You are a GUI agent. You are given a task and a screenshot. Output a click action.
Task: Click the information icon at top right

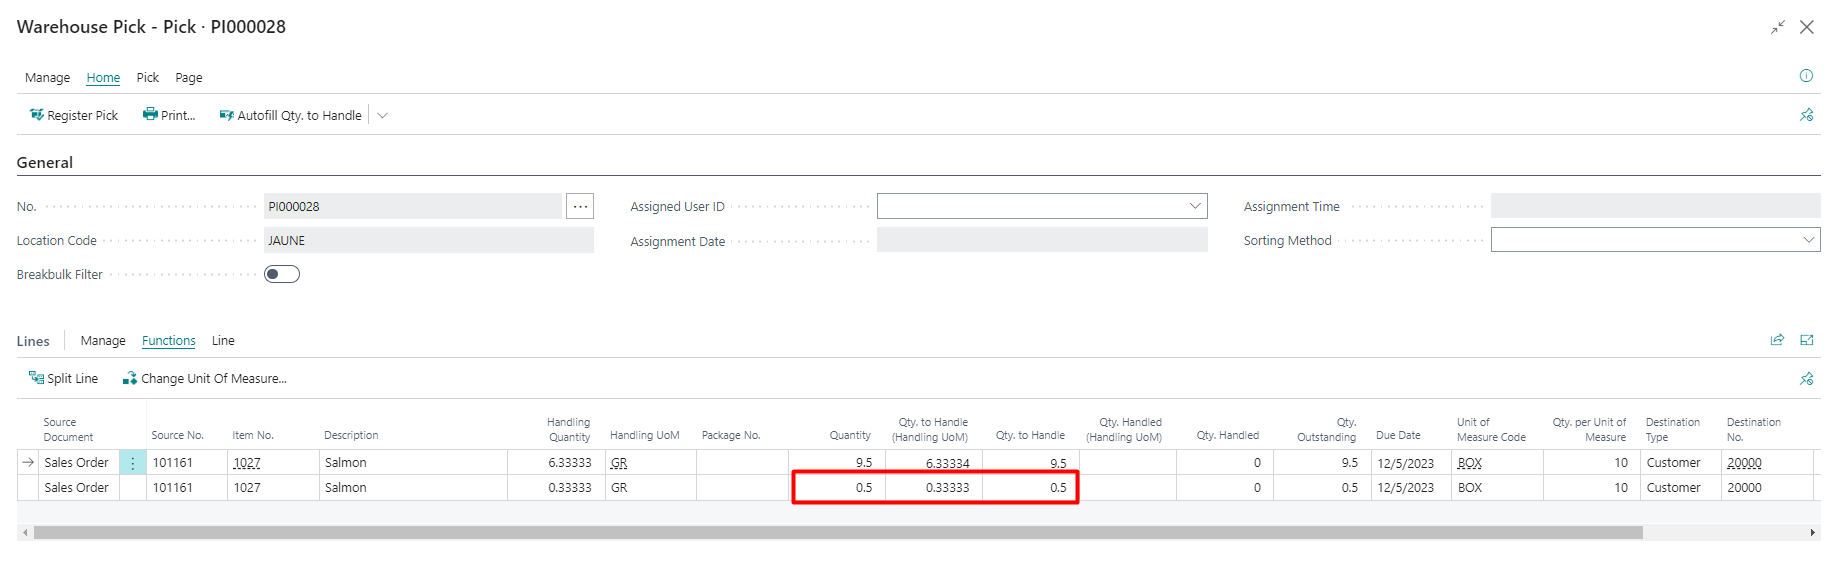[1806, 76]
